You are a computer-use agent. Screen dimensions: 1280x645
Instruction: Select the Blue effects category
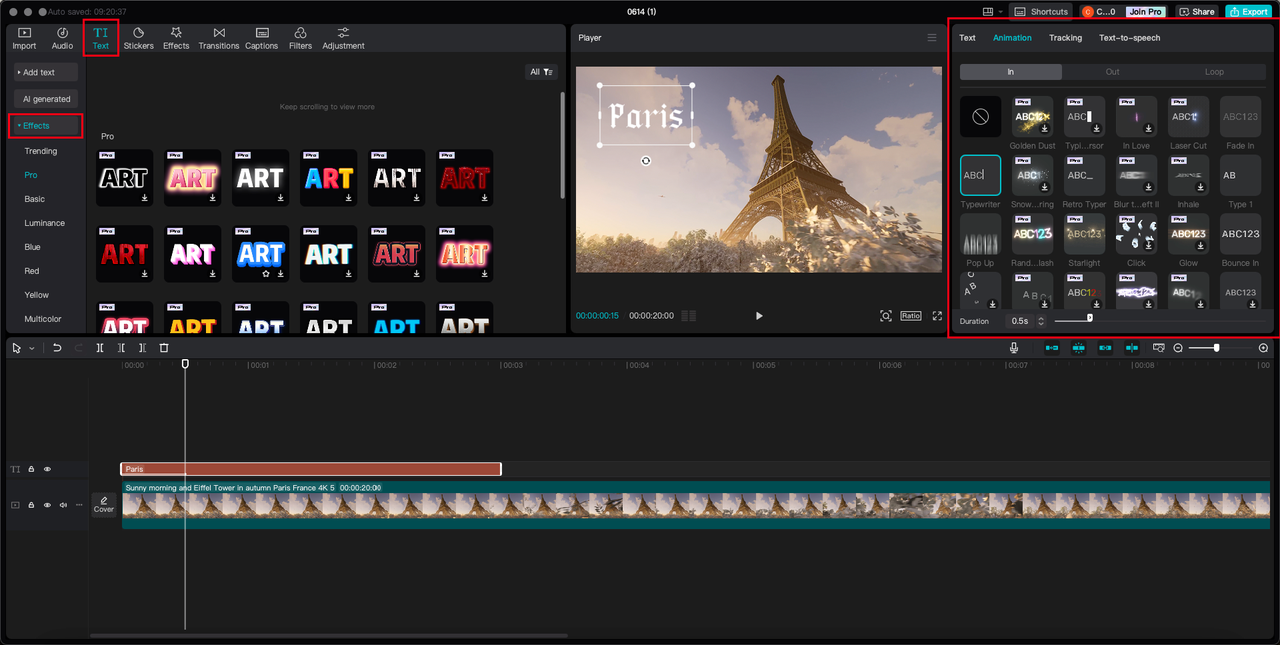click(33, 247)
